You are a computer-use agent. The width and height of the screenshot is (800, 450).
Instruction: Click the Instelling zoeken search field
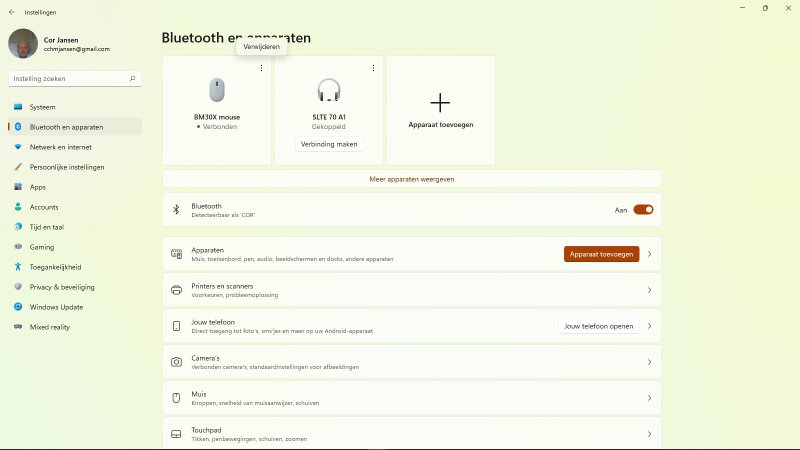point(68,78)
